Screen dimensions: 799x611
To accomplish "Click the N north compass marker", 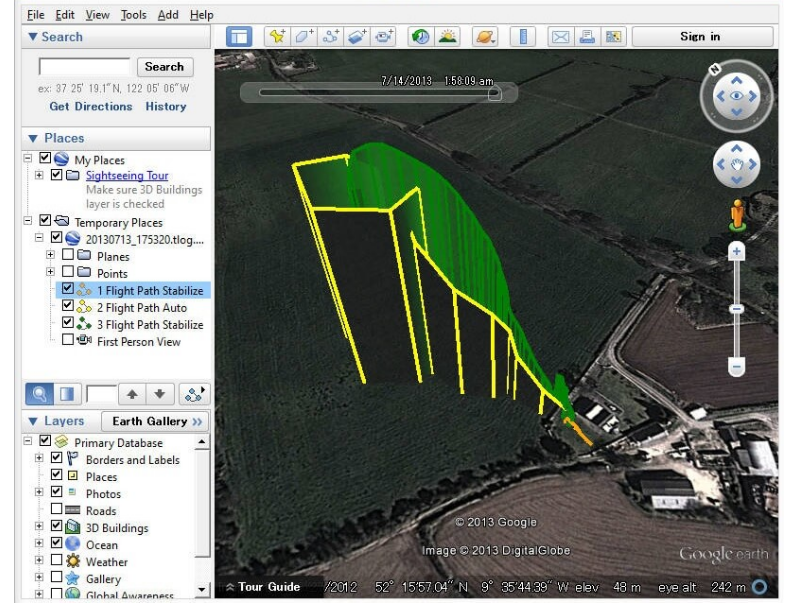I will click(x=715, y=69).
